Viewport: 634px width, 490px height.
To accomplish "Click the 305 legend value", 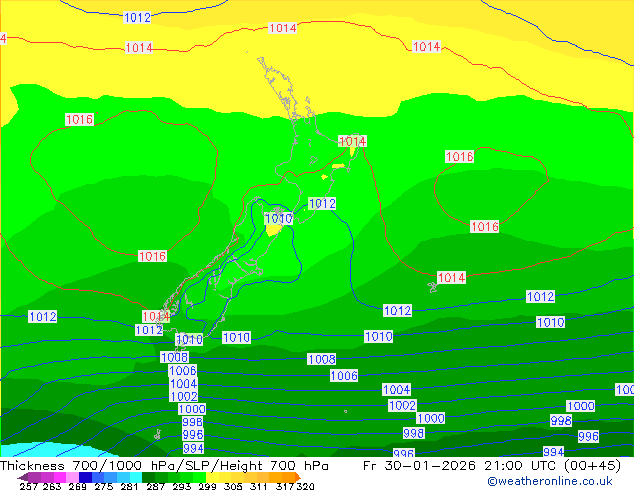I will pyautogui.click(x=233, y=486).
